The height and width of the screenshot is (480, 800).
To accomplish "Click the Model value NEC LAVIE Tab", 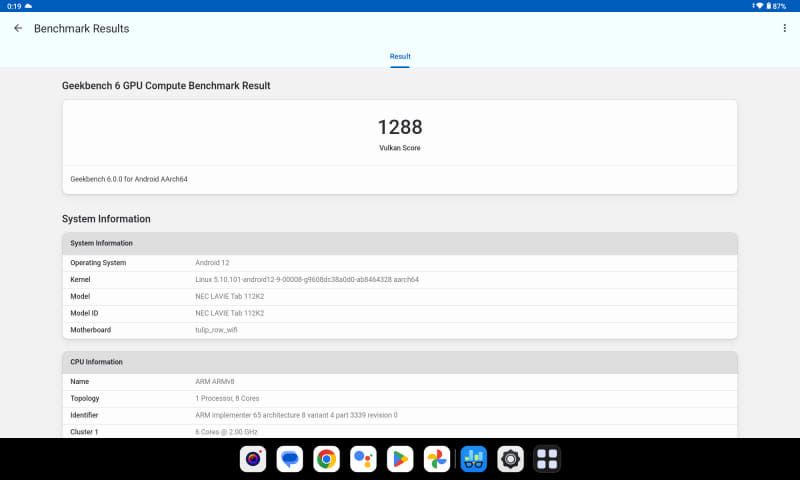I will (230, 296).
